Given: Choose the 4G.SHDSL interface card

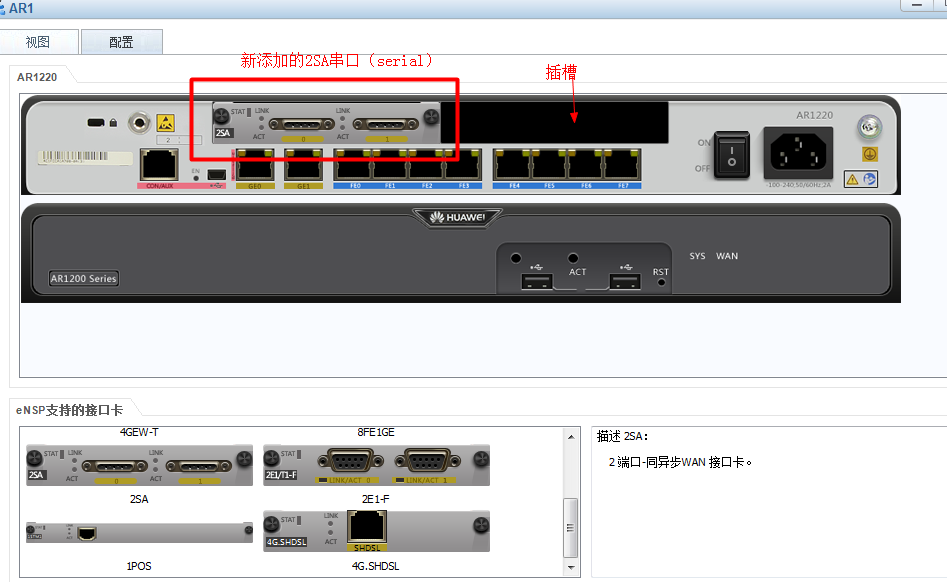Looking at the screenshot, I should point(376,531).
